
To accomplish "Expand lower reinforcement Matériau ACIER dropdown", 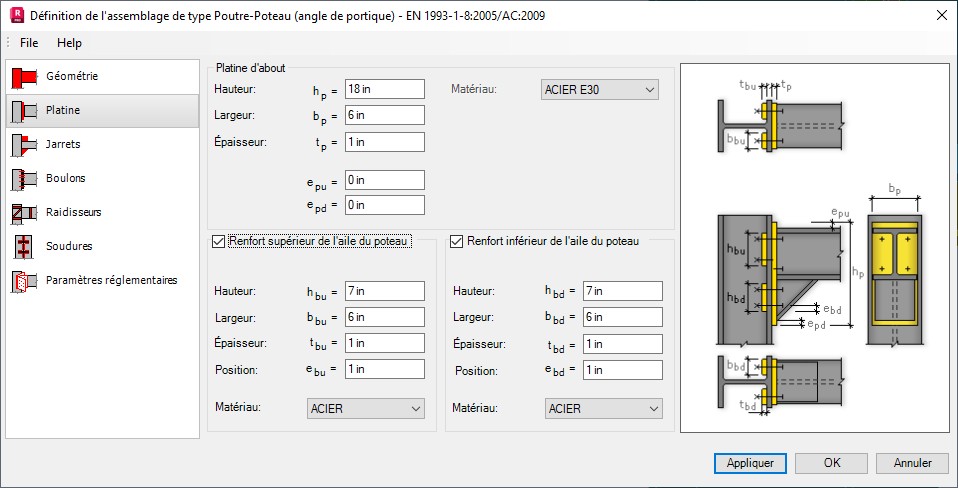I will pyautogui.click(x=603, y=408).
